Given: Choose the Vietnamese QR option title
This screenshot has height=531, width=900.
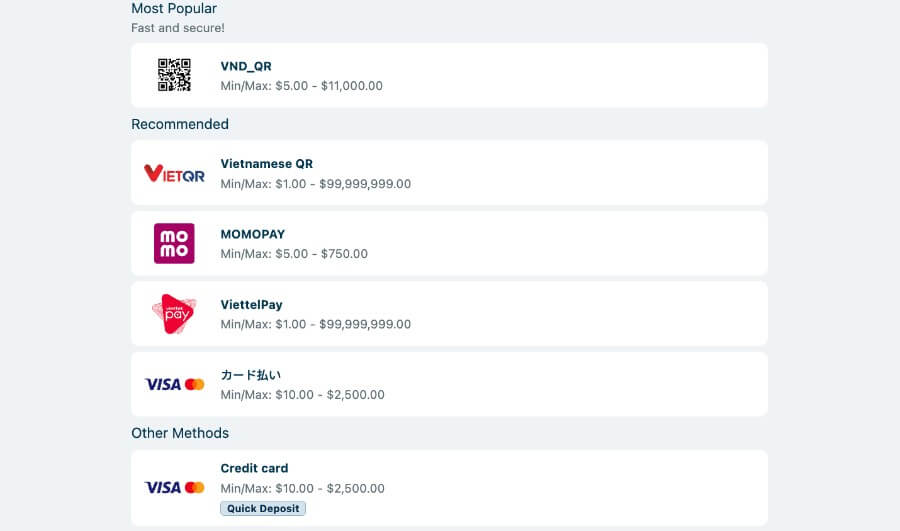Looking at the screenshot, I should [x=267, y=164].
